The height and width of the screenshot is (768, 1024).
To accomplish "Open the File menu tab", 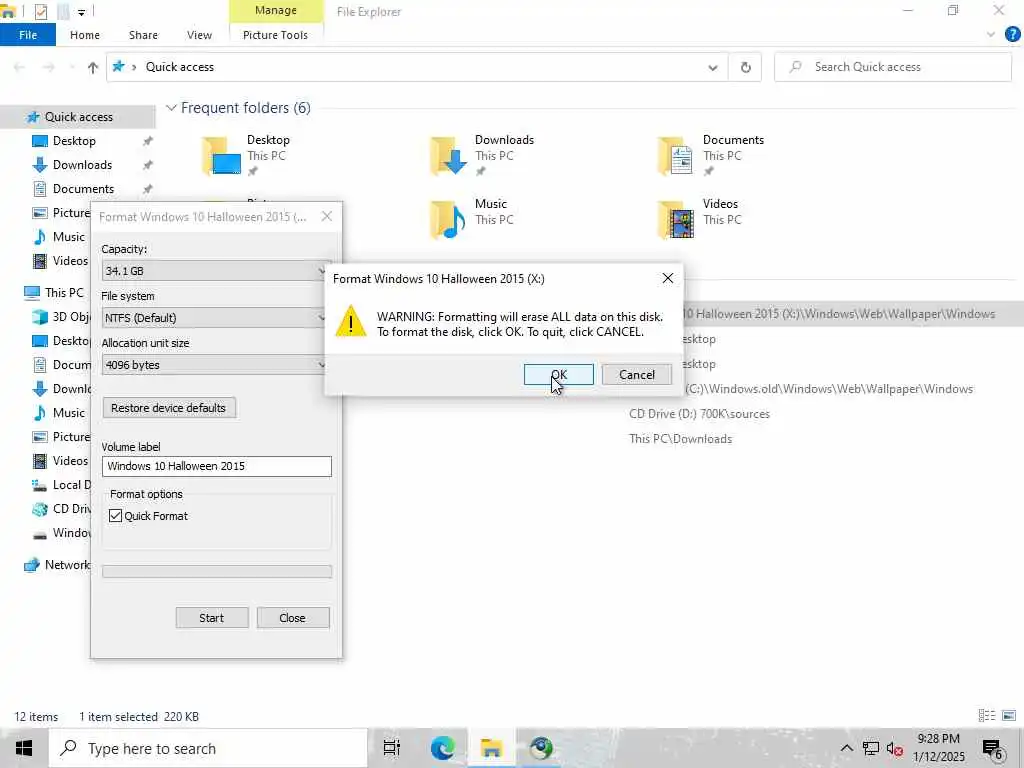I will click(28, 35).
